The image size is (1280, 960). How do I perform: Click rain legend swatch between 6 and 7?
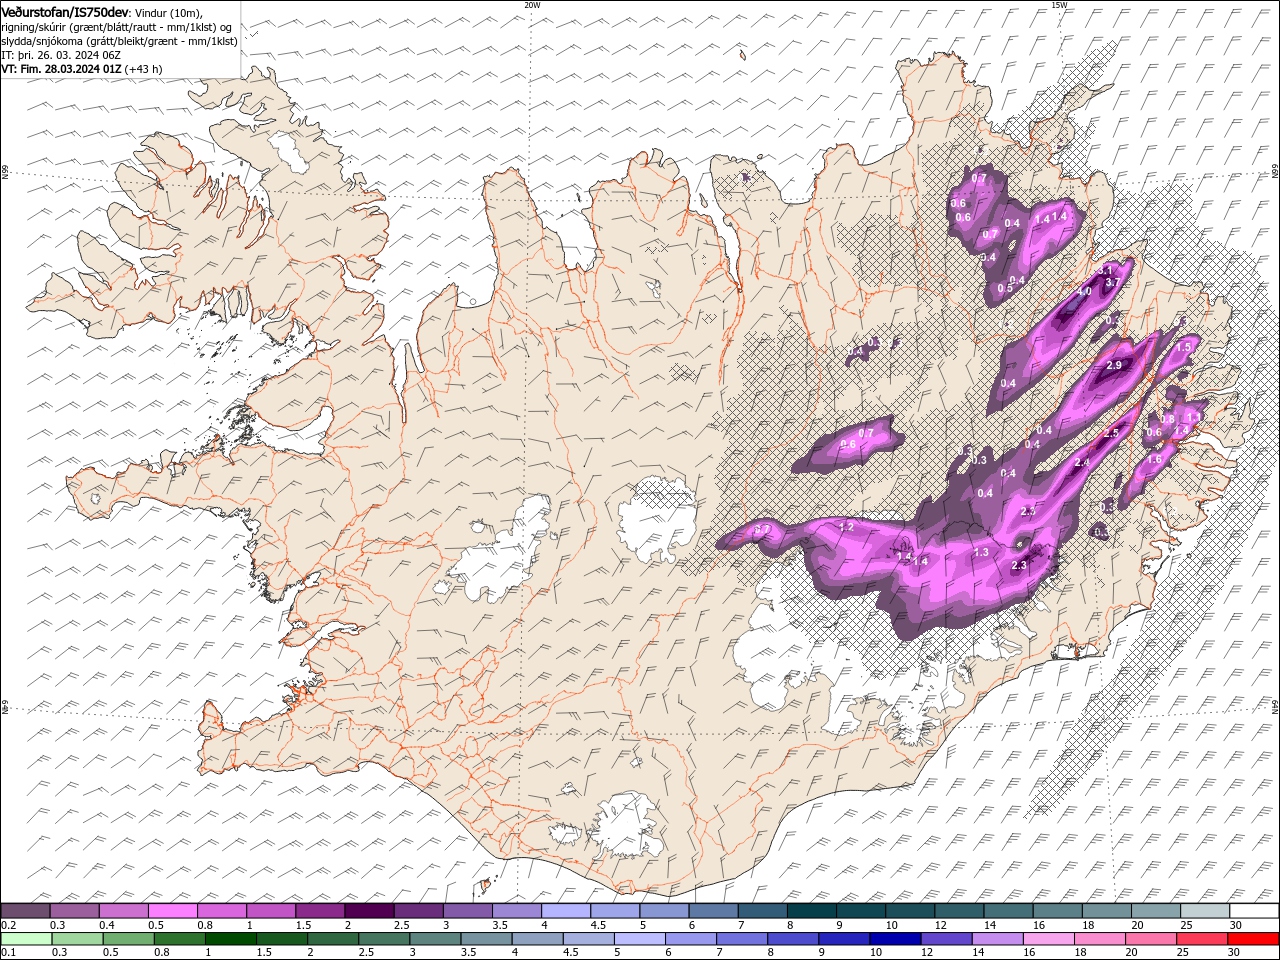tap(692, 939)
